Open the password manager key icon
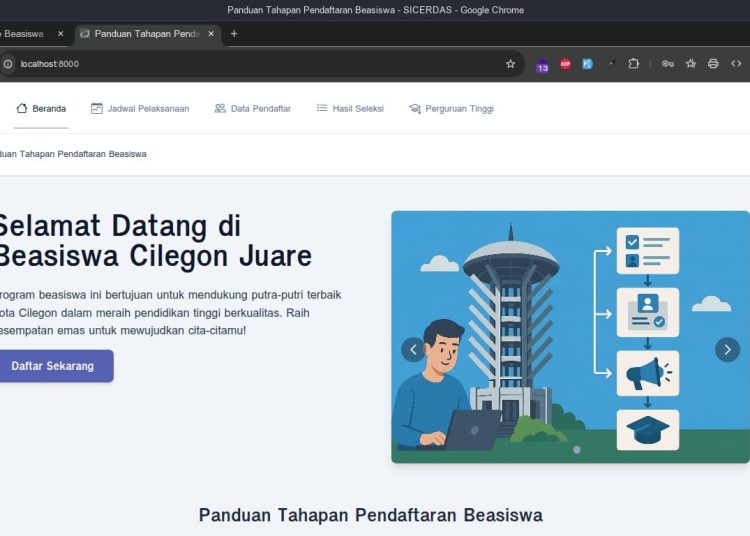This screenshot has height=536, width=750. pos(667,64)
